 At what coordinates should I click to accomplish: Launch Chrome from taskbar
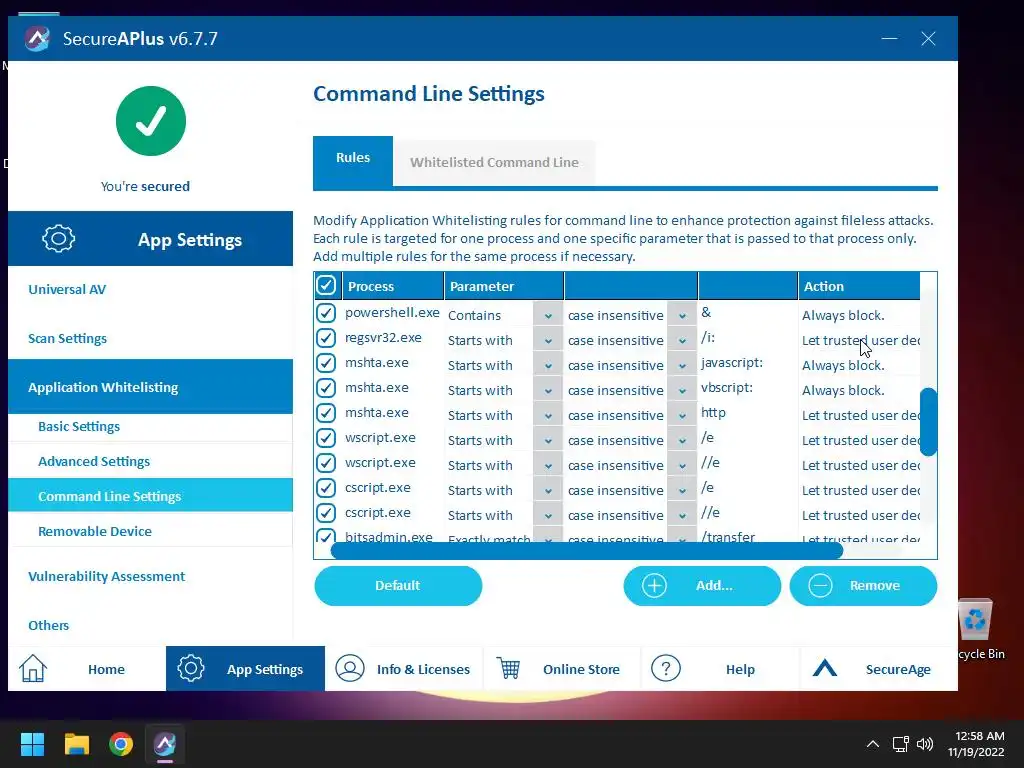pyautogui.click(x=121, y=744)
